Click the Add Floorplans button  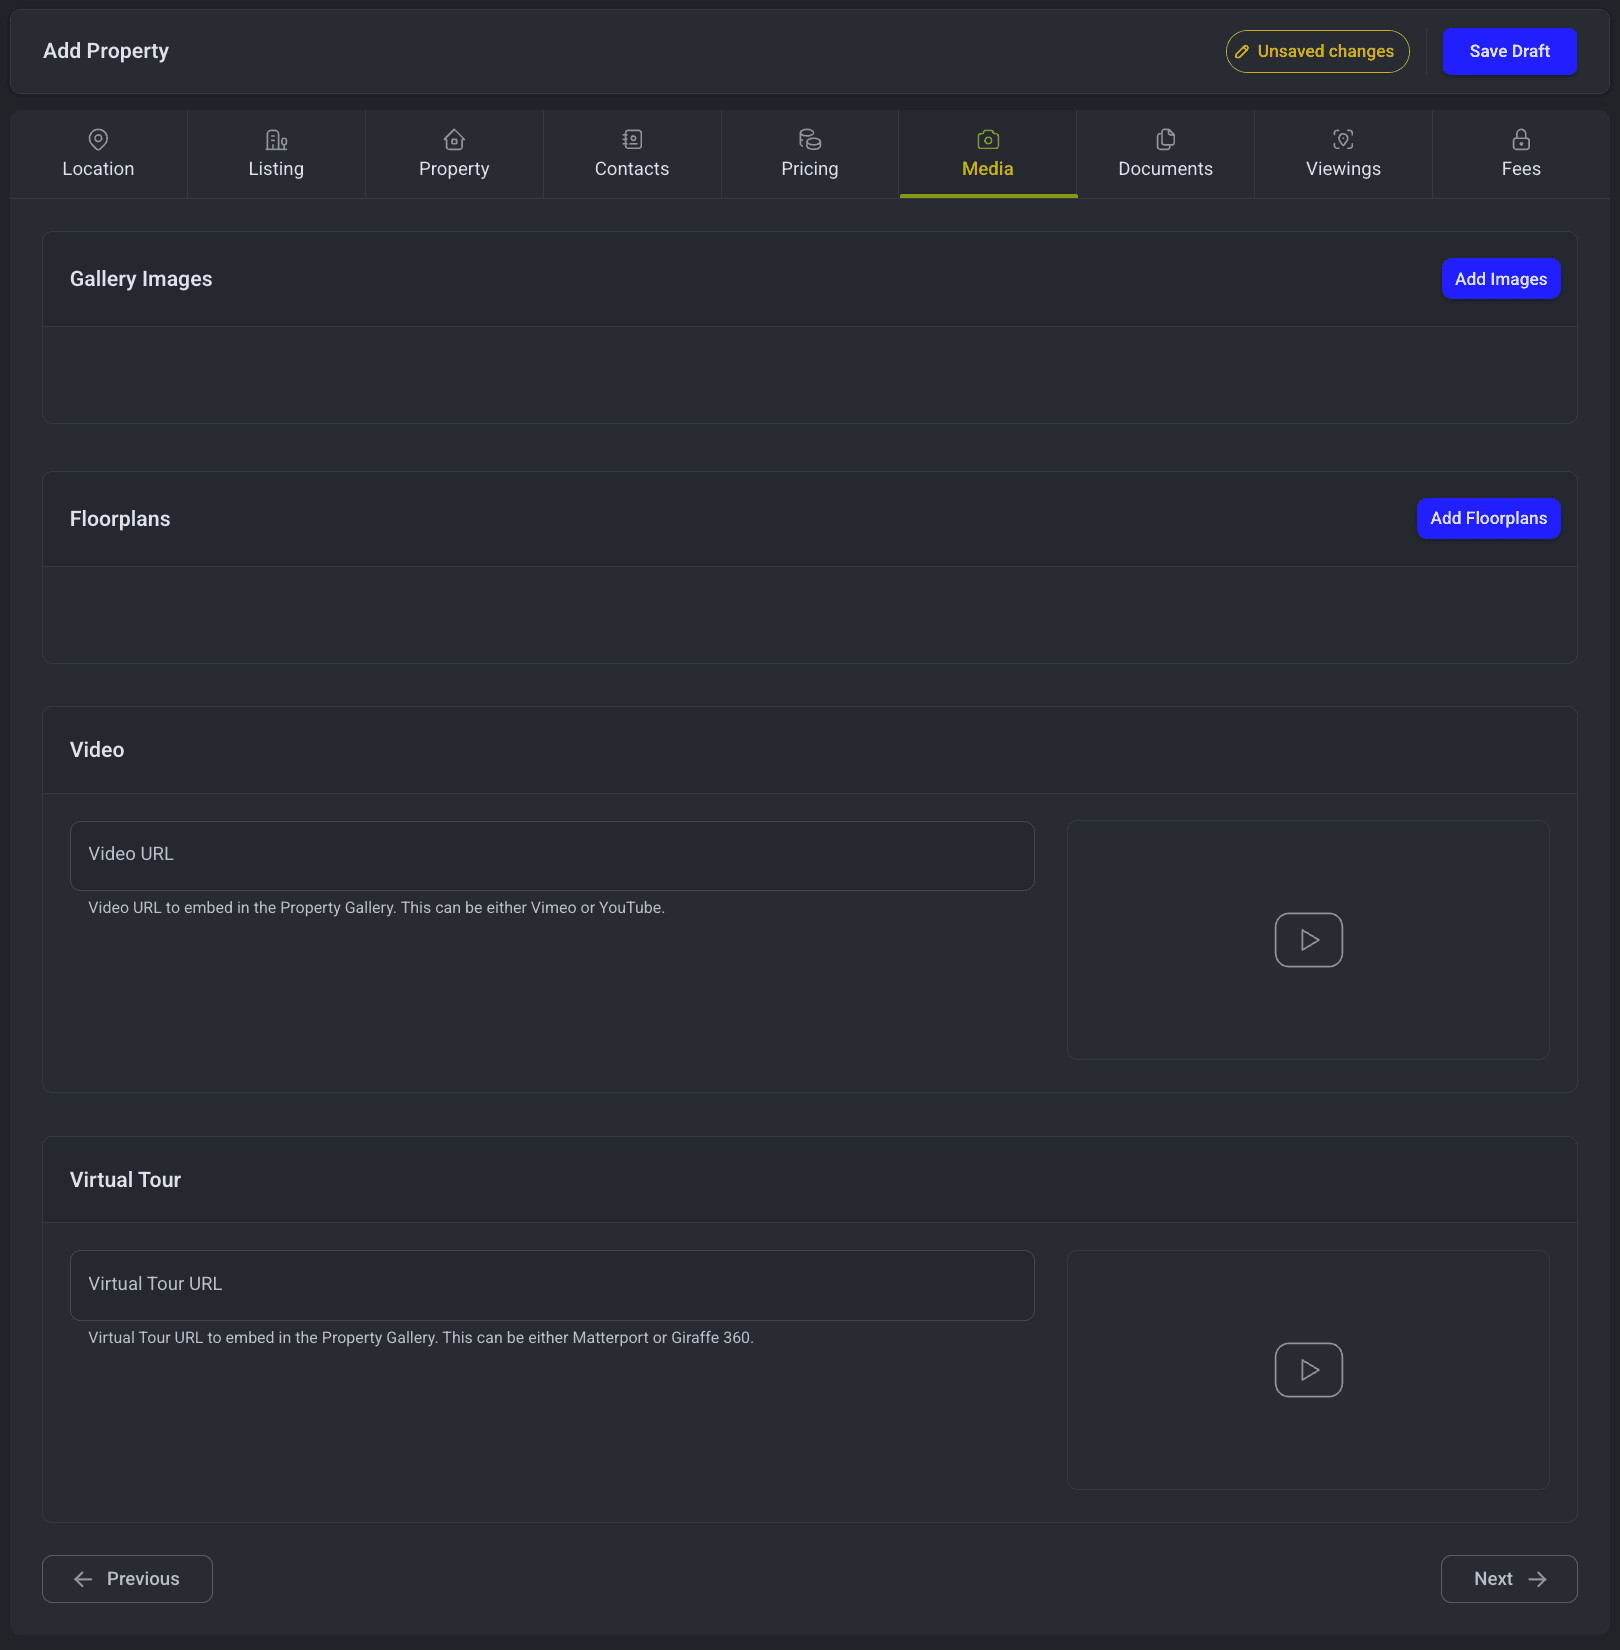(x=1489, y=518)
